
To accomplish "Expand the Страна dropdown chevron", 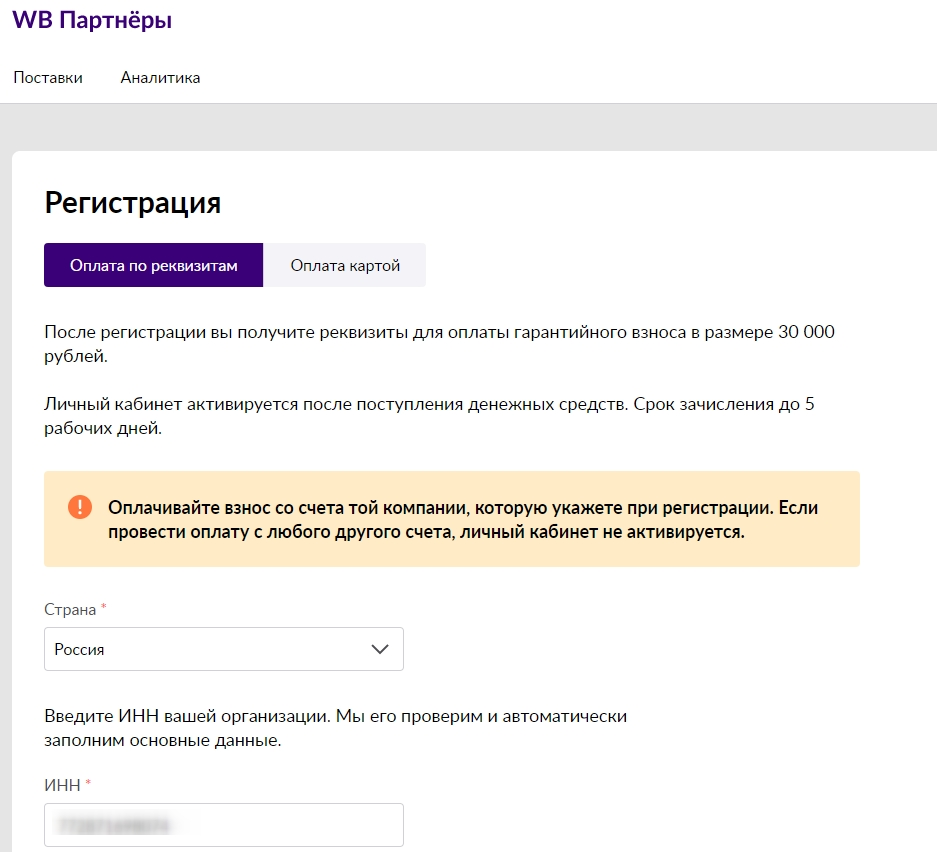I will pos(380,649).
